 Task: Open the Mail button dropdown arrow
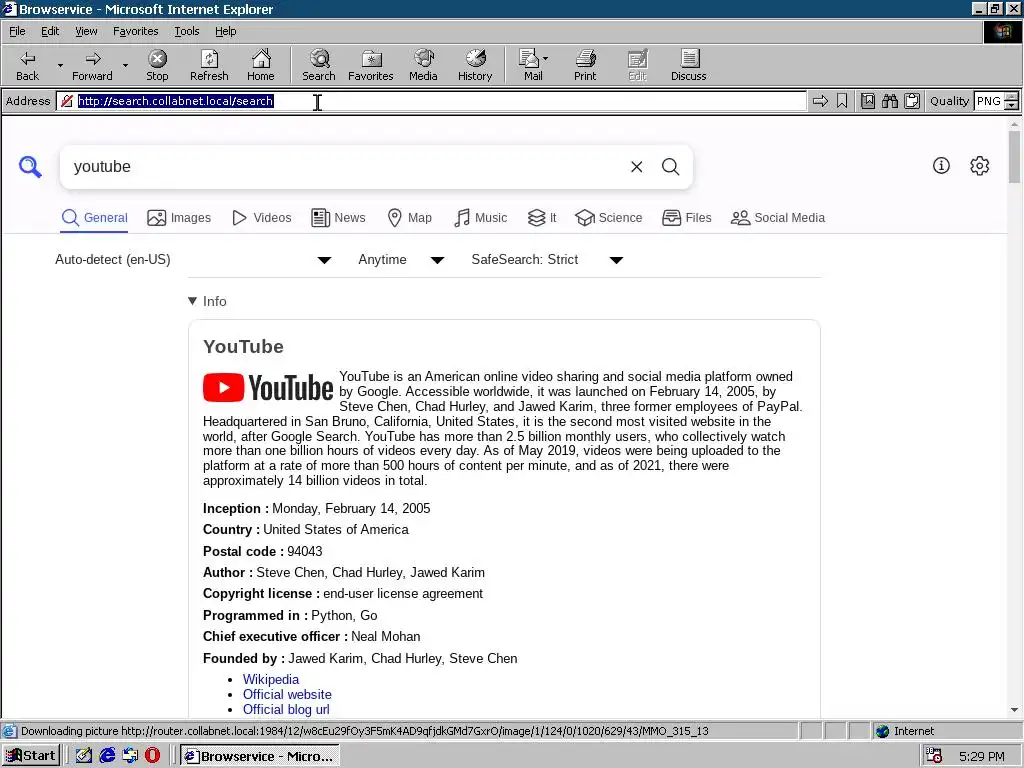(545, 59)
